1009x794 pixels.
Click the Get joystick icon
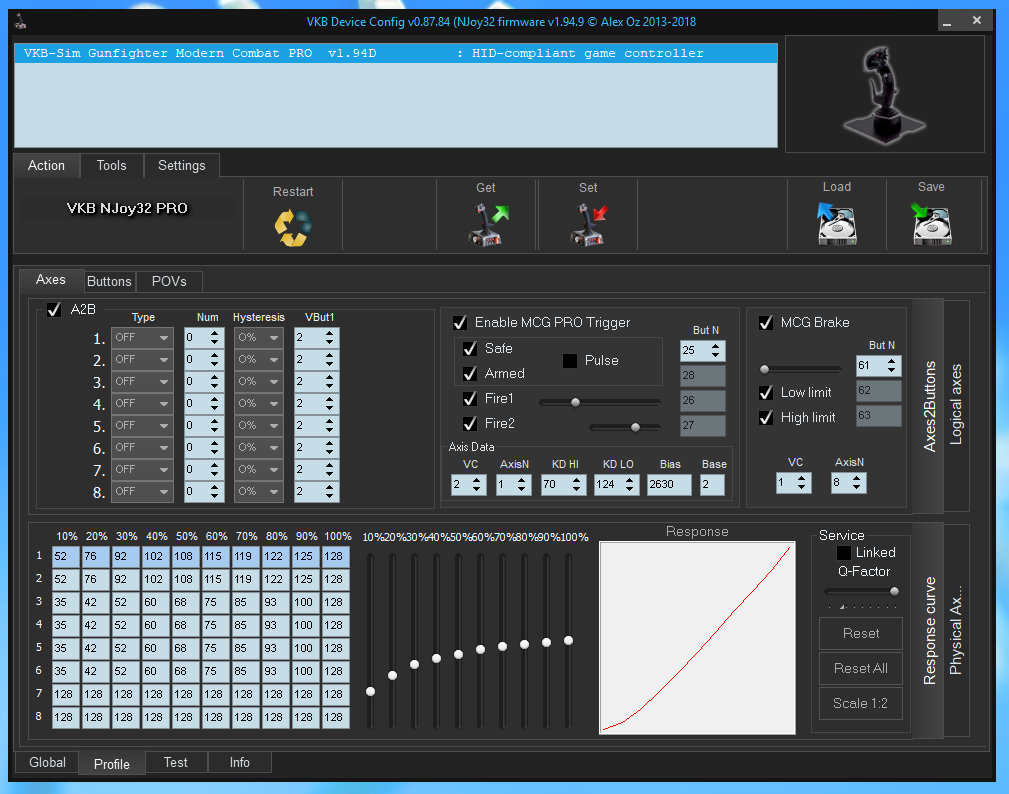coord(488,224)
